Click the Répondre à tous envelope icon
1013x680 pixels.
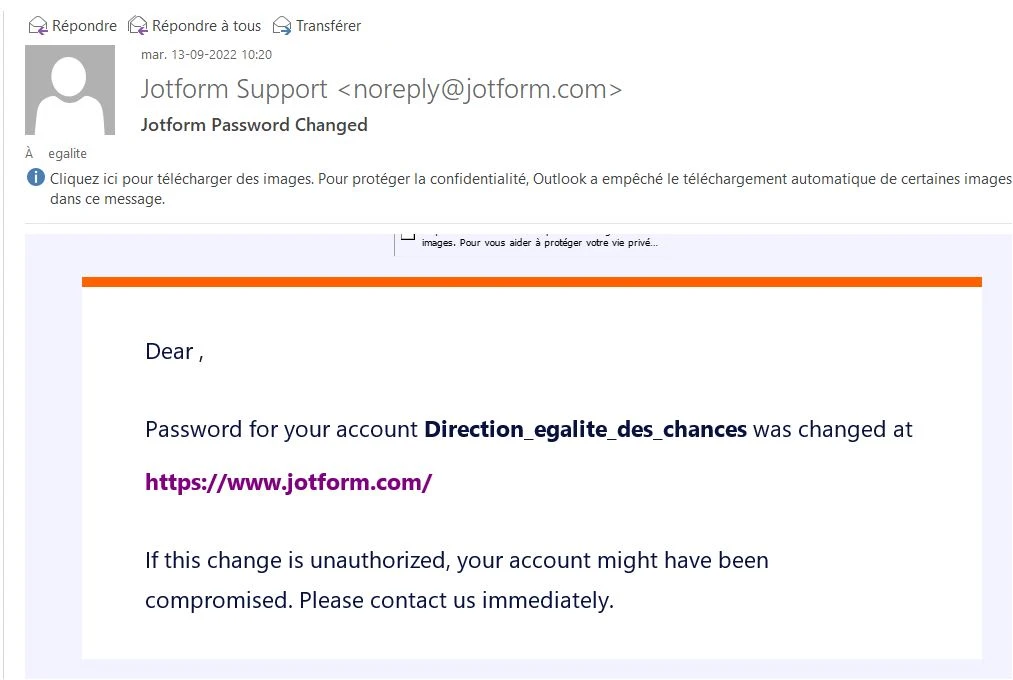(138, 26)
